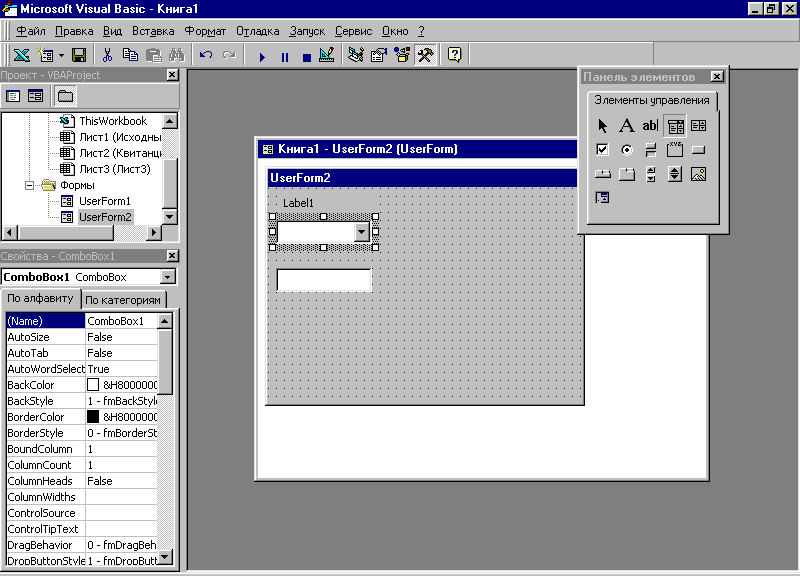Image resolution: width=800 pixels, height=576 pixels.
Task: Click the Redo arrow icon
Action: [229, 55]
